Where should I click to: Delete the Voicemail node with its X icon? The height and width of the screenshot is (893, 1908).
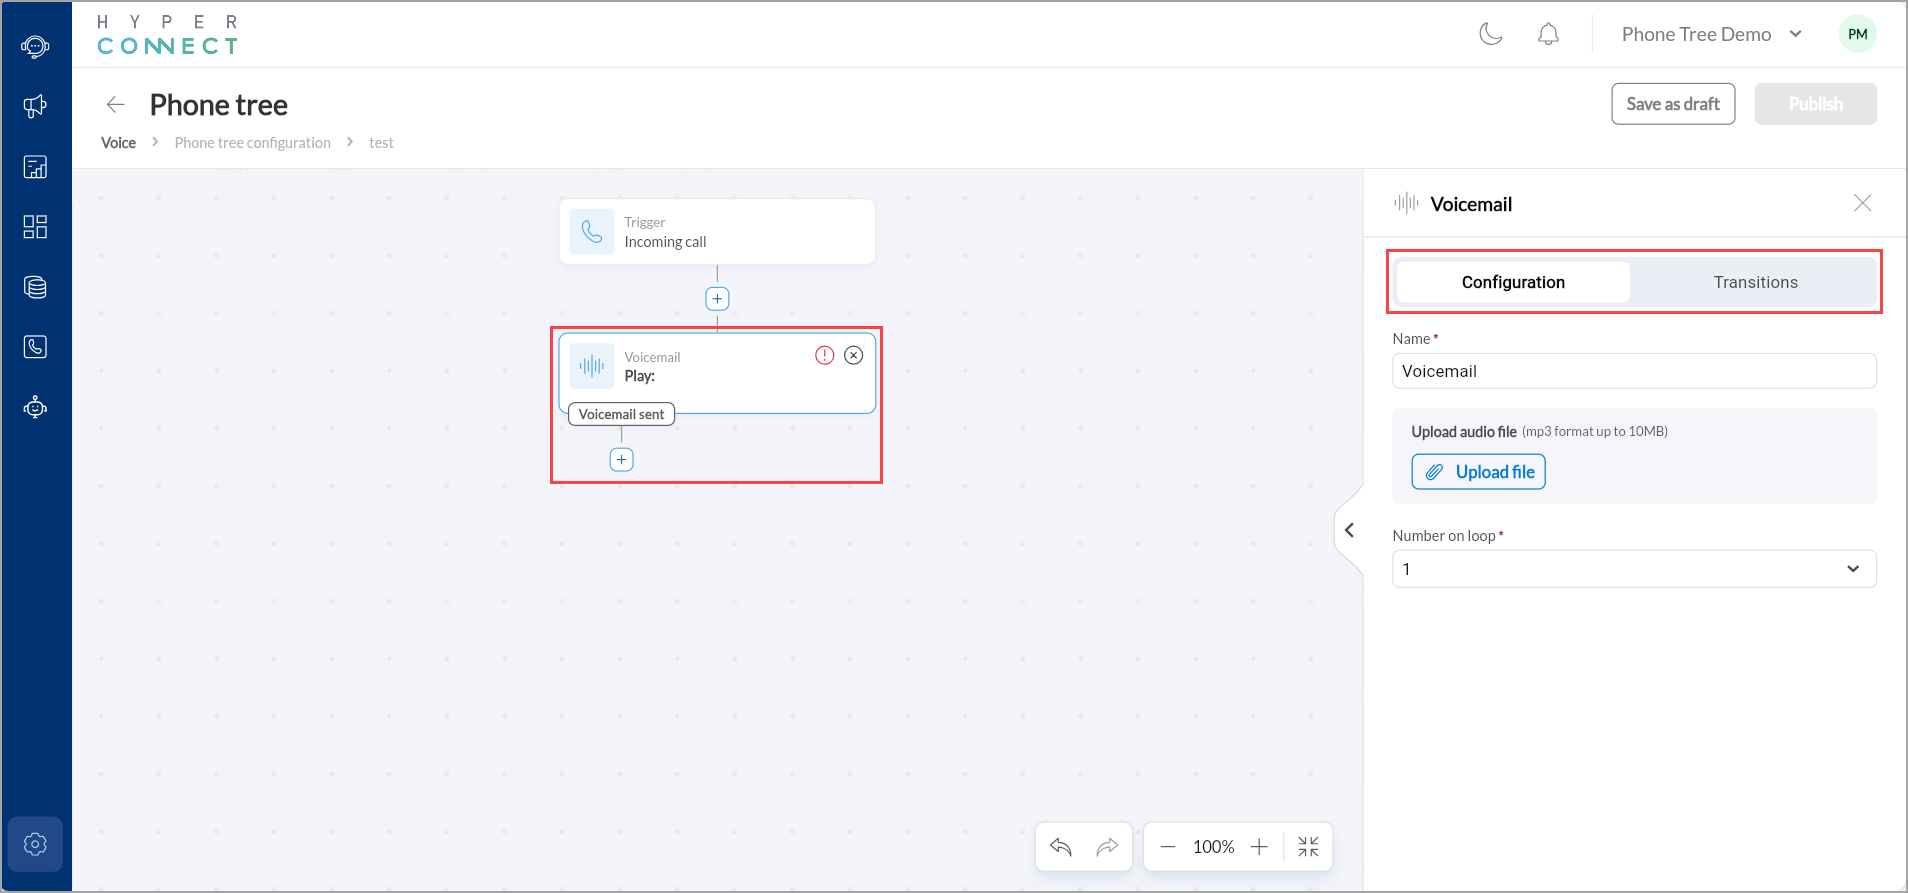tap(853, 355)
